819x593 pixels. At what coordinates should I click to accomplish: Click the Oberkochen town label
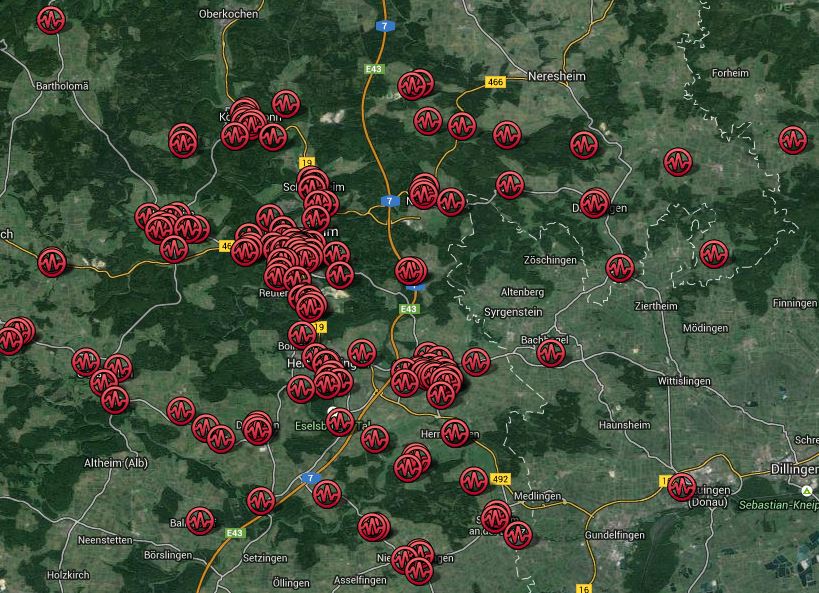228,14
